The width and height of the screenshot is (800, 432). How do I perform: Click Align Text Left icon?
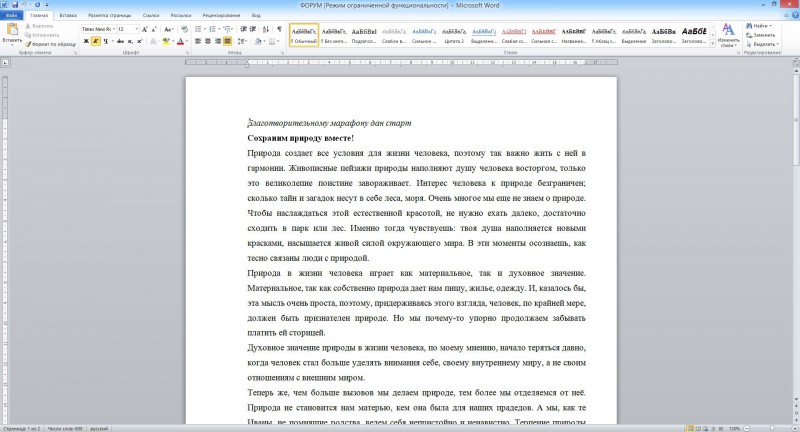tap(198, 41)
